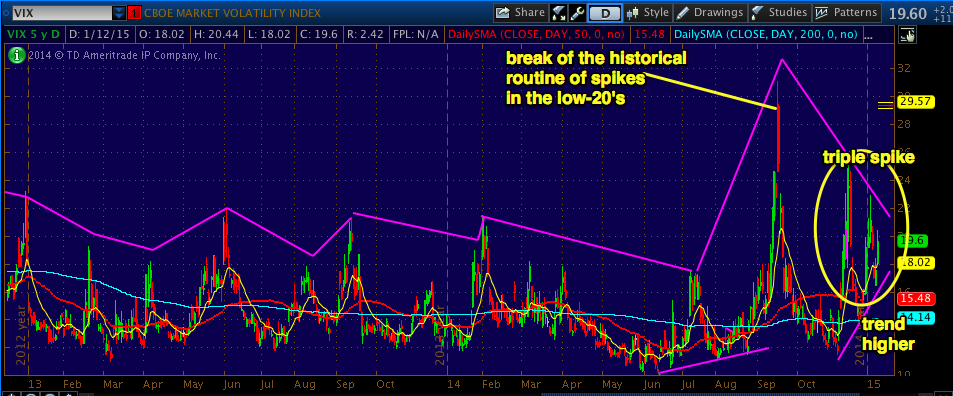Viewport: 953px width, 396px height.
Task: Expand the VIX symbol dropdown arrow
Action: tap(120, 13)
